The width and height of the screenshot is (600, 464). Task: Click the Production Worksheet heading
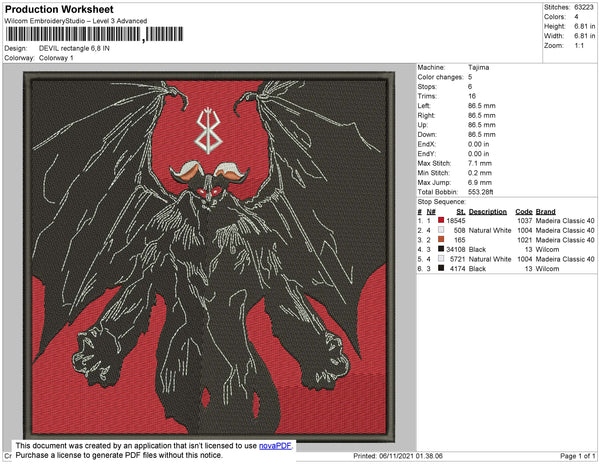[x=59, y=9]
